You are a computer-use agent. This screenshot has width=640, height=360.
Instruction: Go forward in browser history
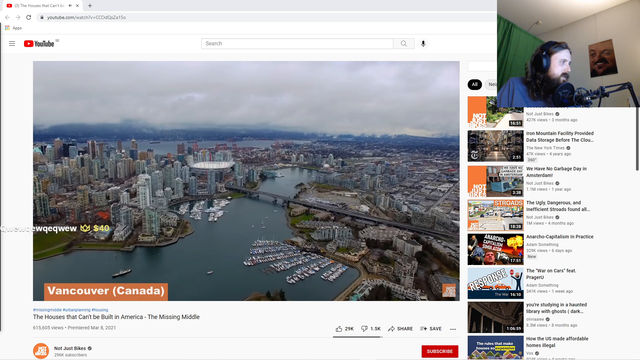click(18, 17)
